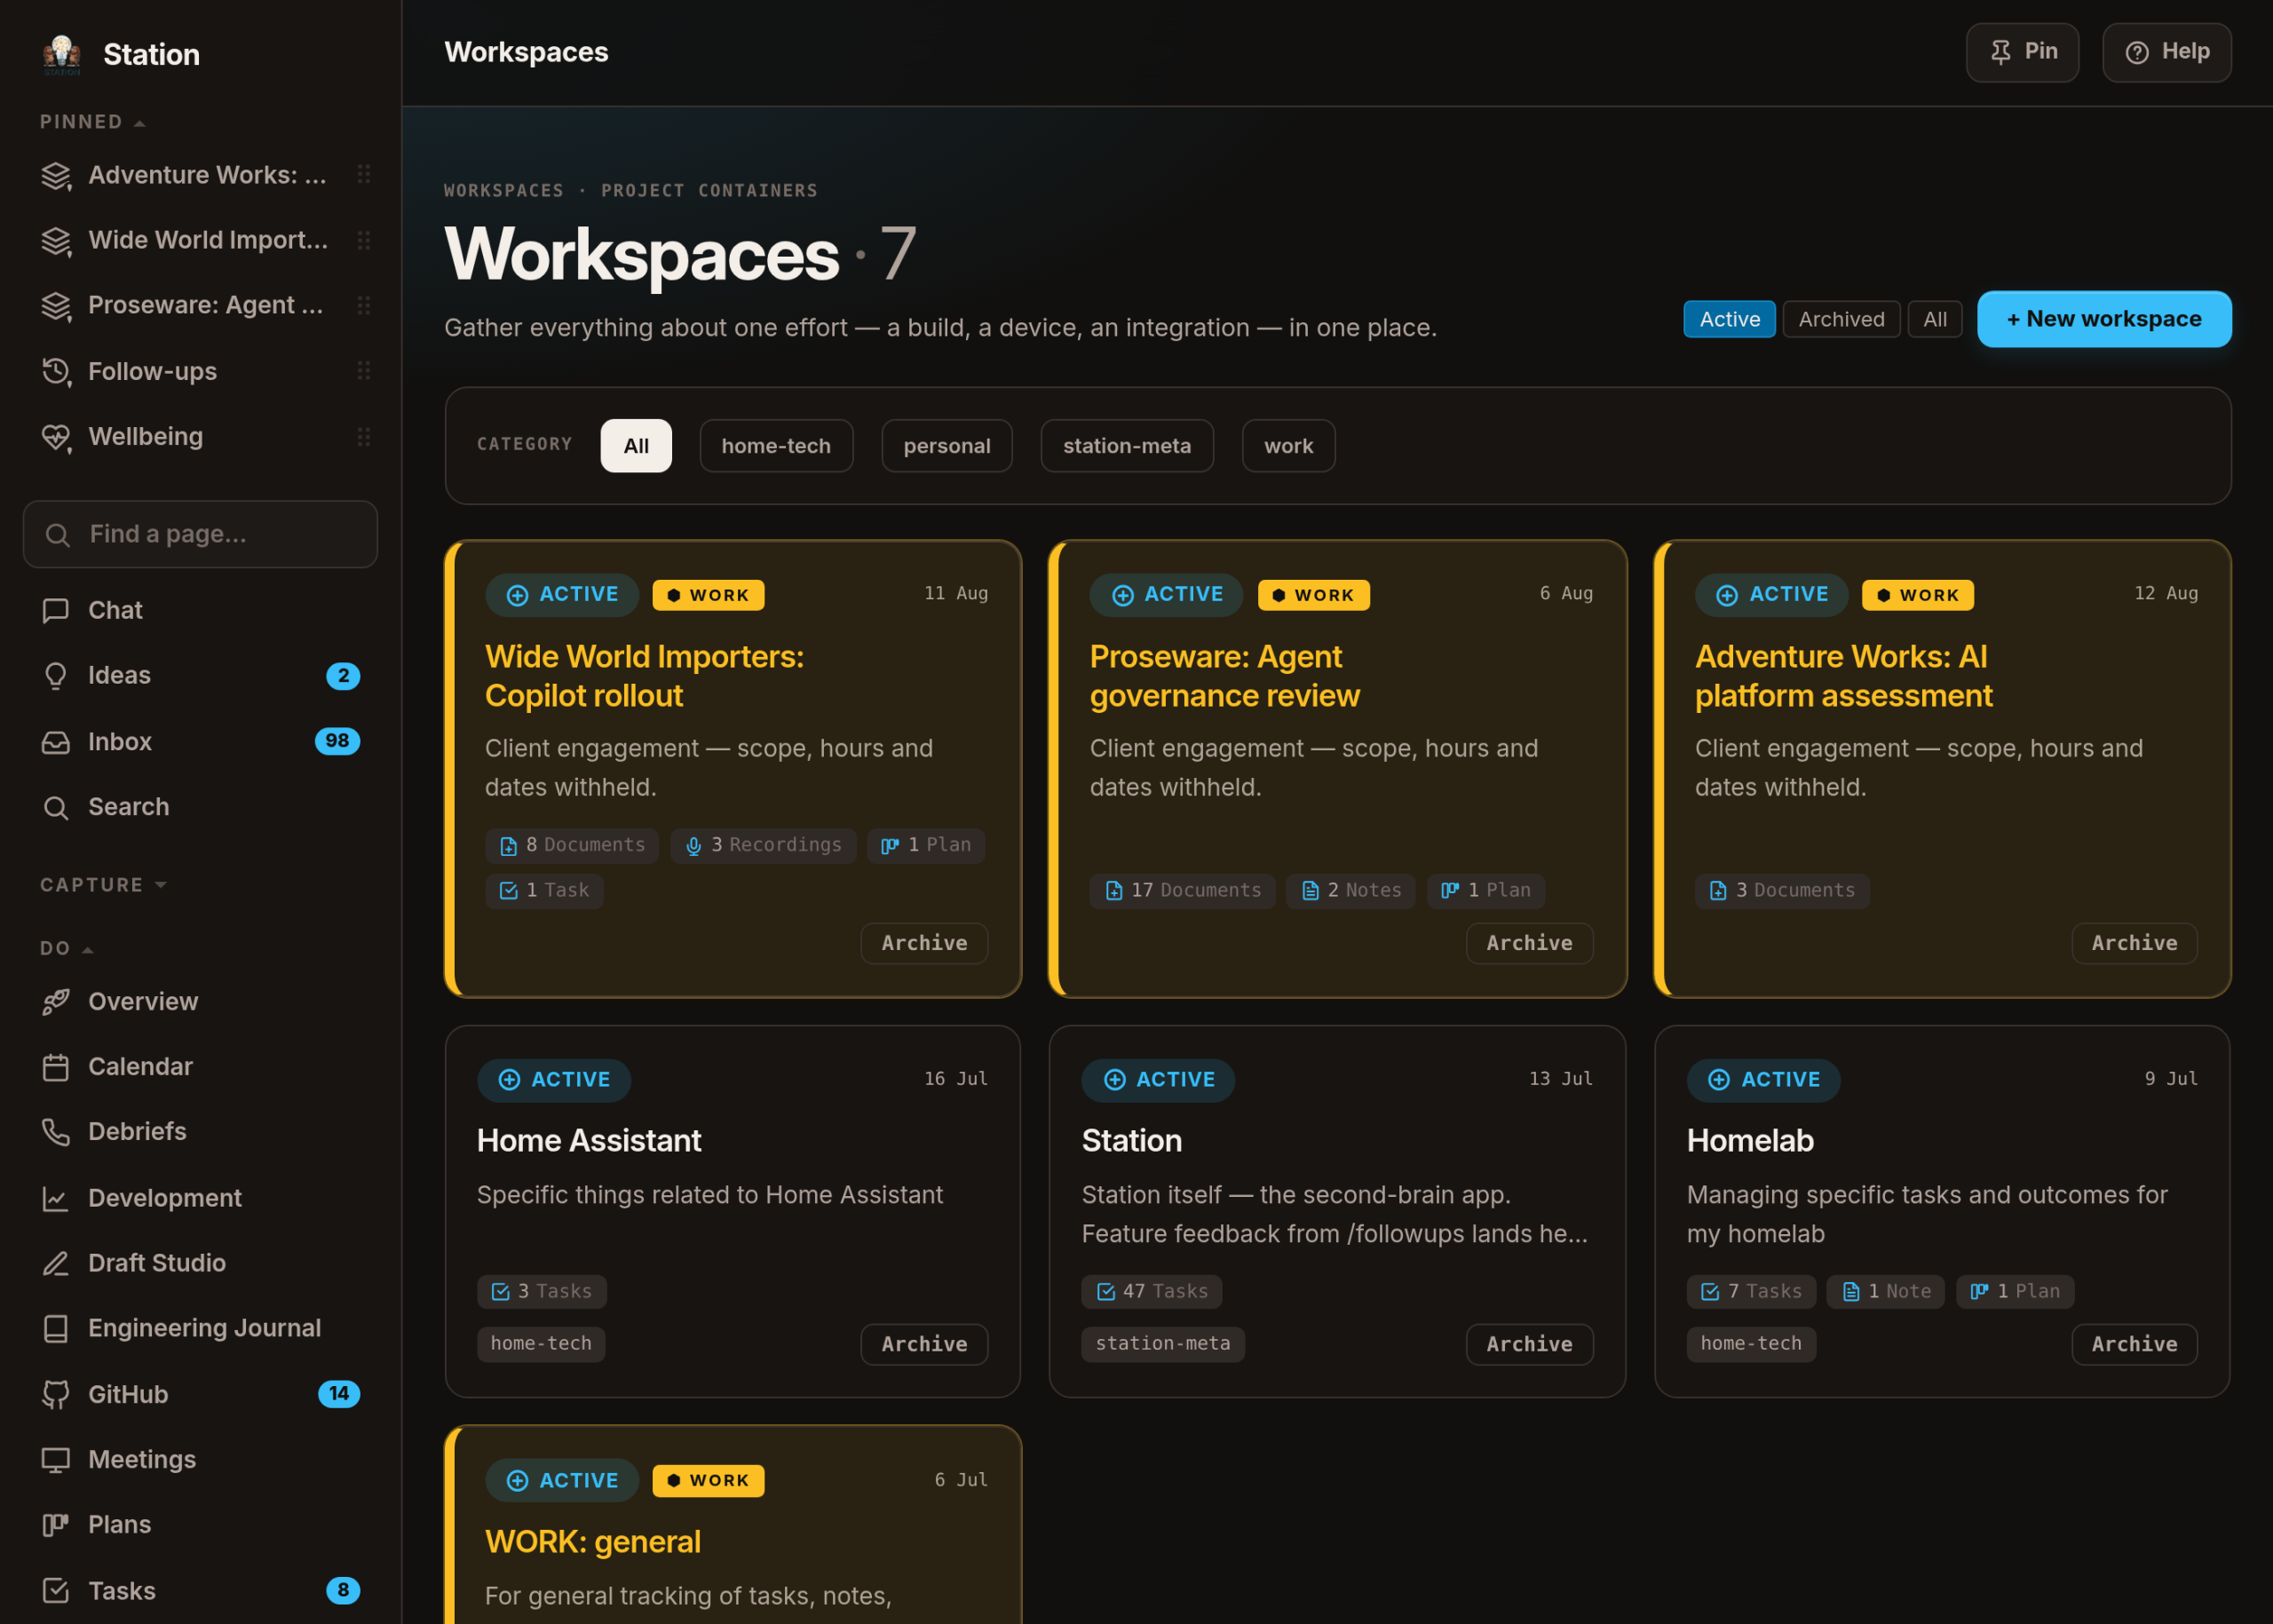This screenshot has width=2273, height=1624.
Task: Open Ideas lightbulb icon in sidebar
Action: tap(56, 676)
